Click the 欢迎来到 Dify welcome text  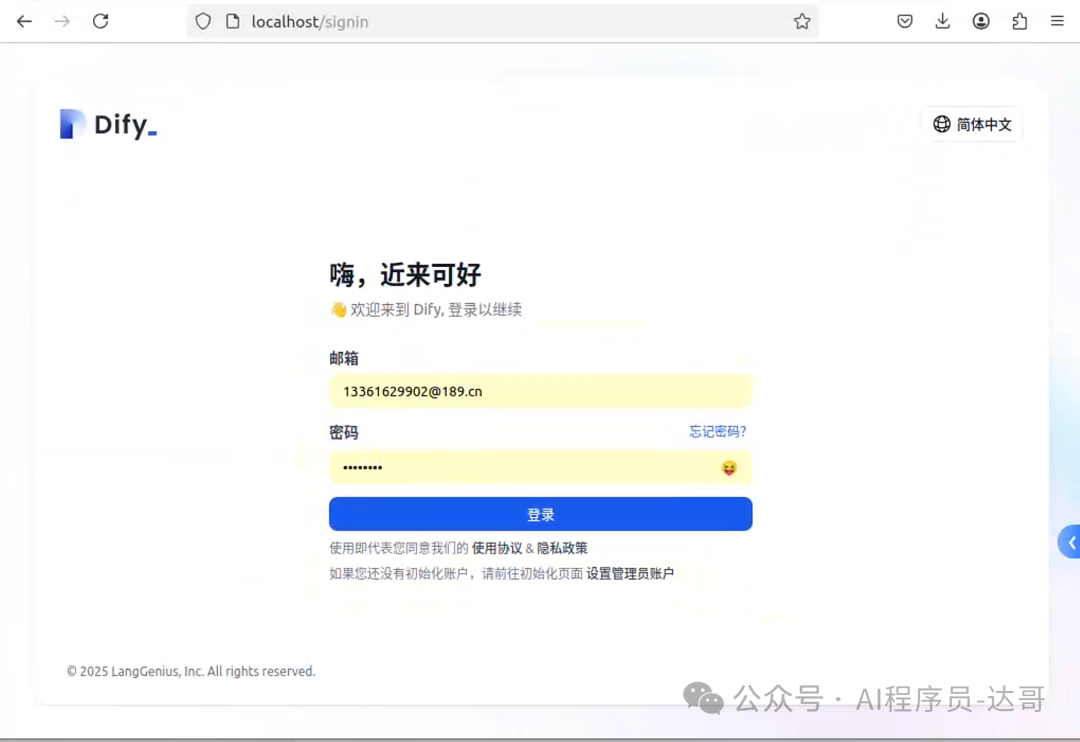pos(426,309)
